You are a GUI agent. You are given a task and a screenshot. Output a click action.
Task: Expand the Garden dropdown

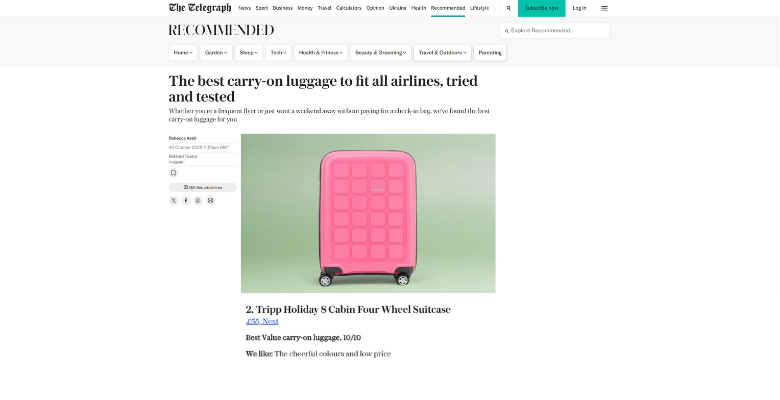pyautogui.click(x=216, y=52)
